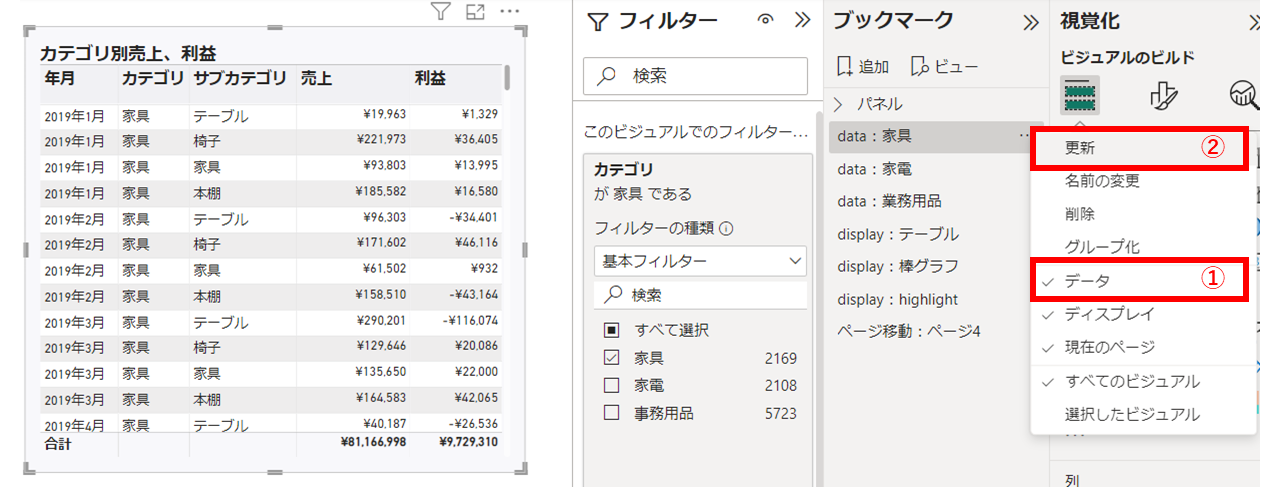Click the filter pane 検索 field
The image size is (1265, 489).
695,76
